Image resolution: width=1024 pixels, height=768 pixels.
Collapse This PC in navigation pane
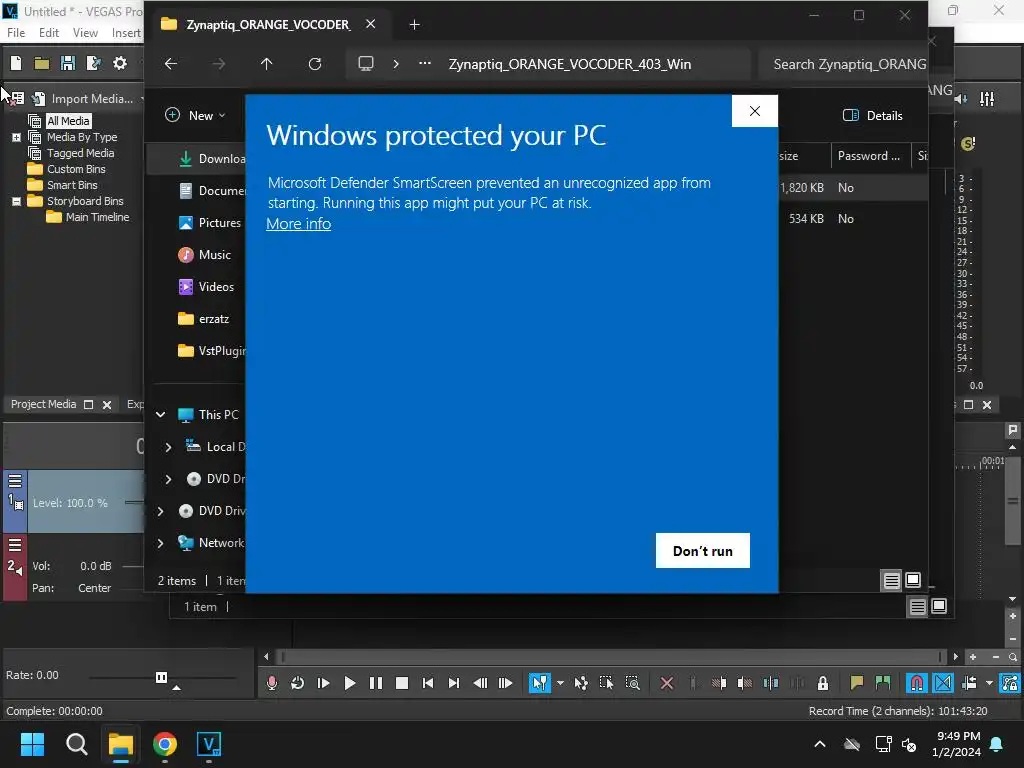tap(160, 415)
